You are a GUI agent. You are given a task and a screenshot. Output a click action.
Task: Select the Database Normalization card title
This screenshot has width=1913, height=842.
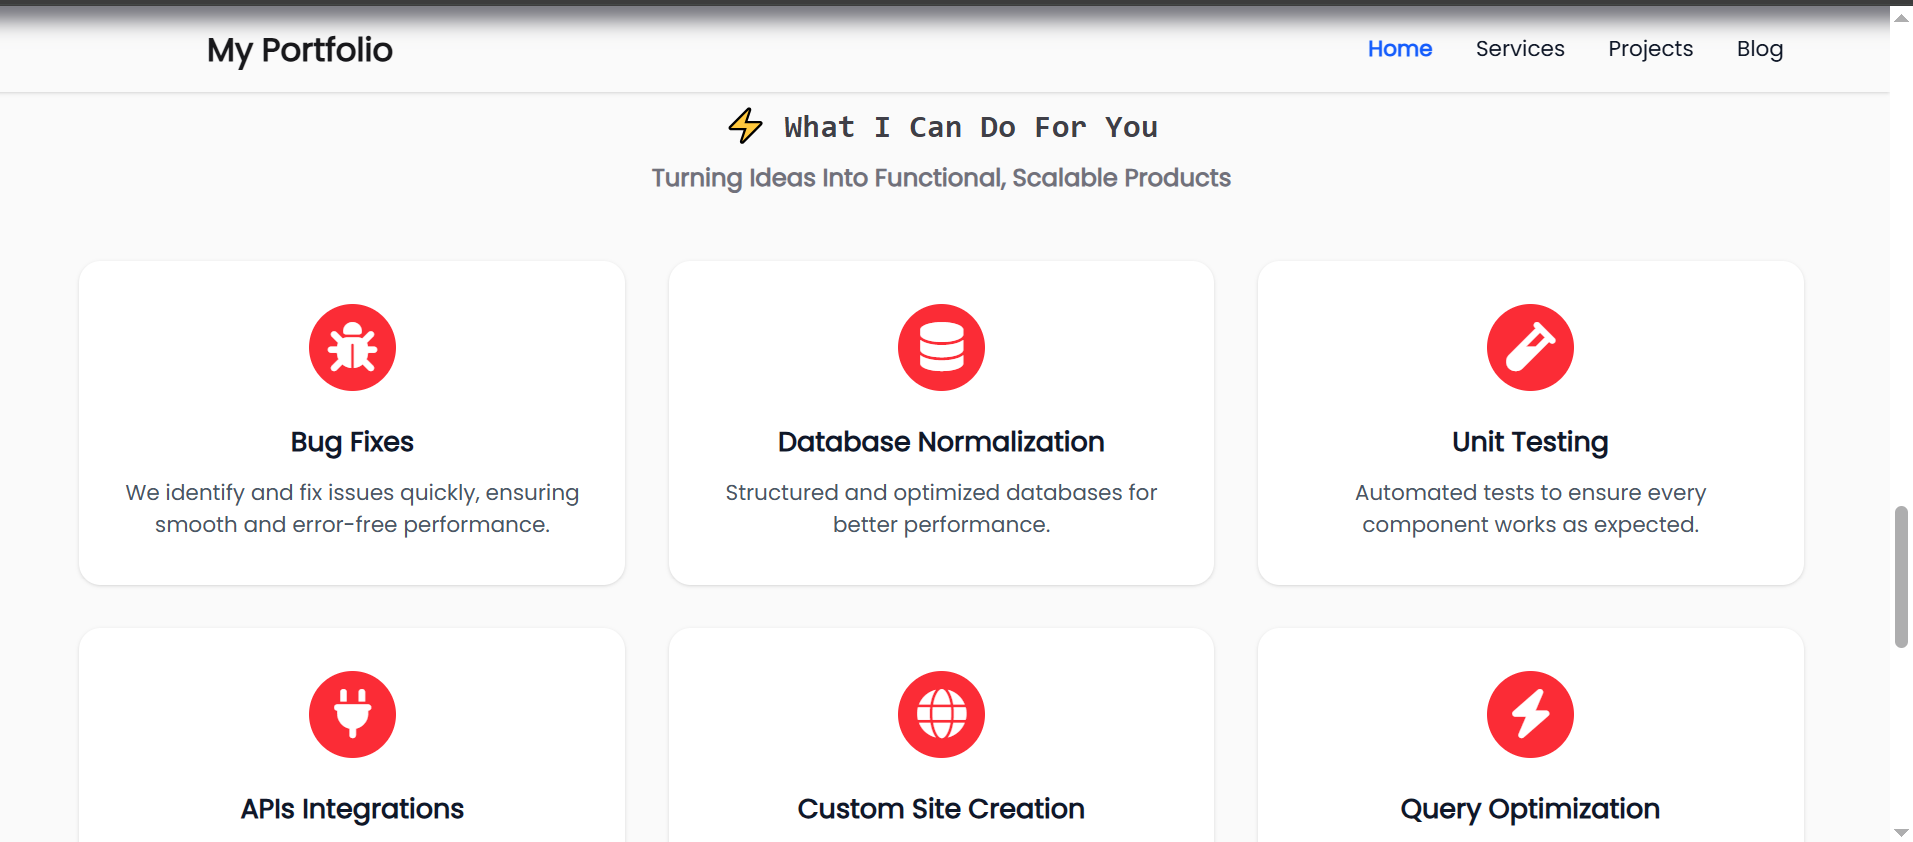point(941,442)
